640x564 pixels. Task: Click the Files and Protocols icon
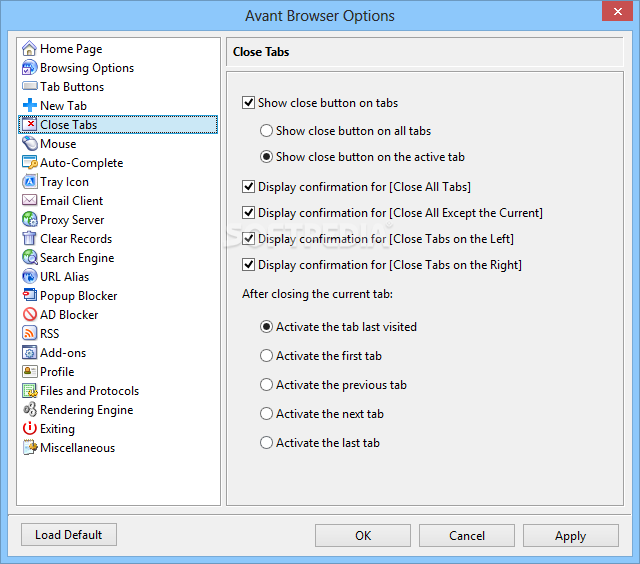click(x=29, y=391)
